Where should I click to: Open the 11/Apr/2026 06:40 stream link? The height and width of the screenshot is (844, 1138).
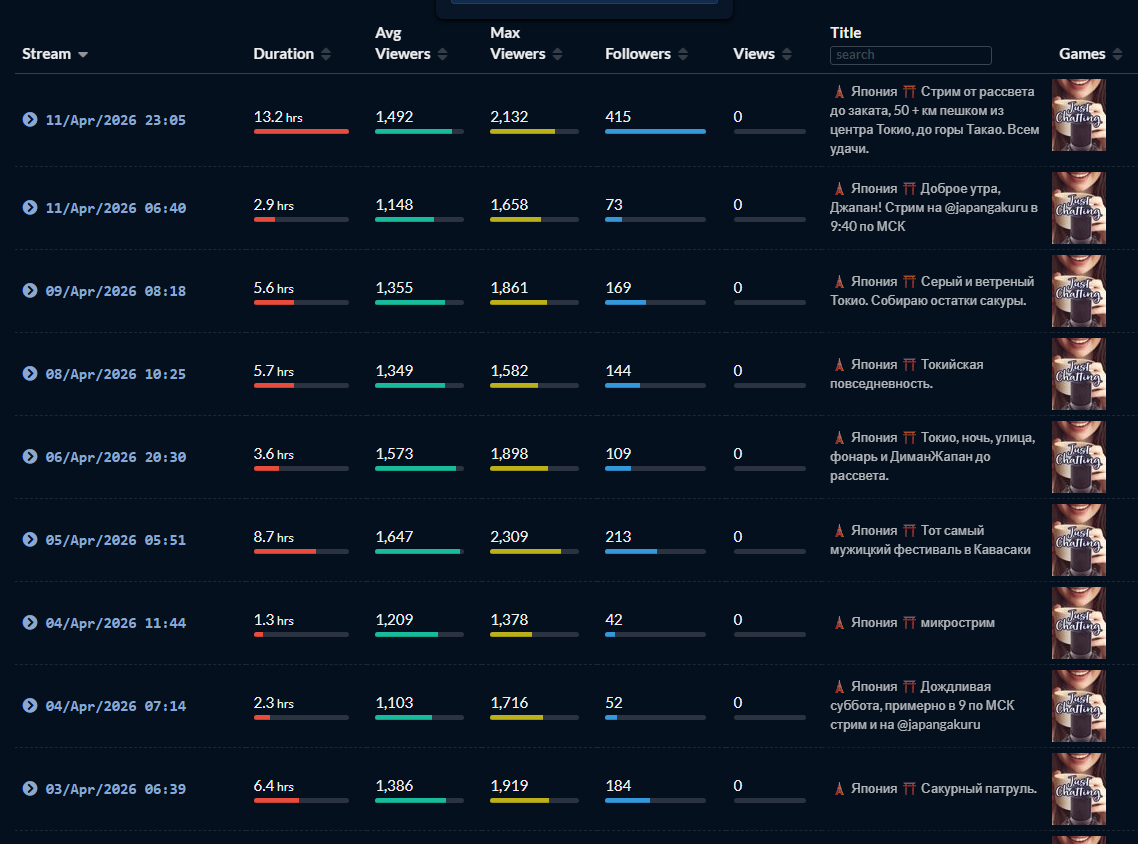115,208
